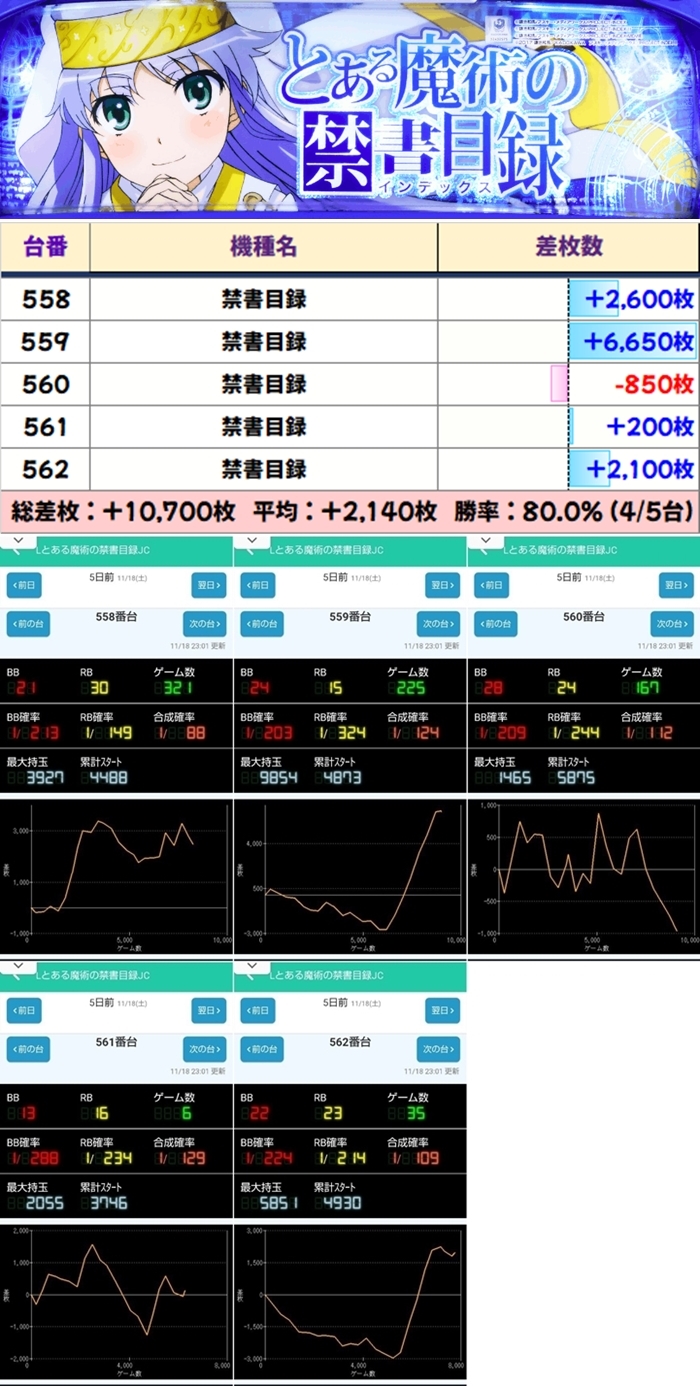Click the 差枚数 column header
The height and width of the screenshot is (1386, 700).
[x=568, y=247]
